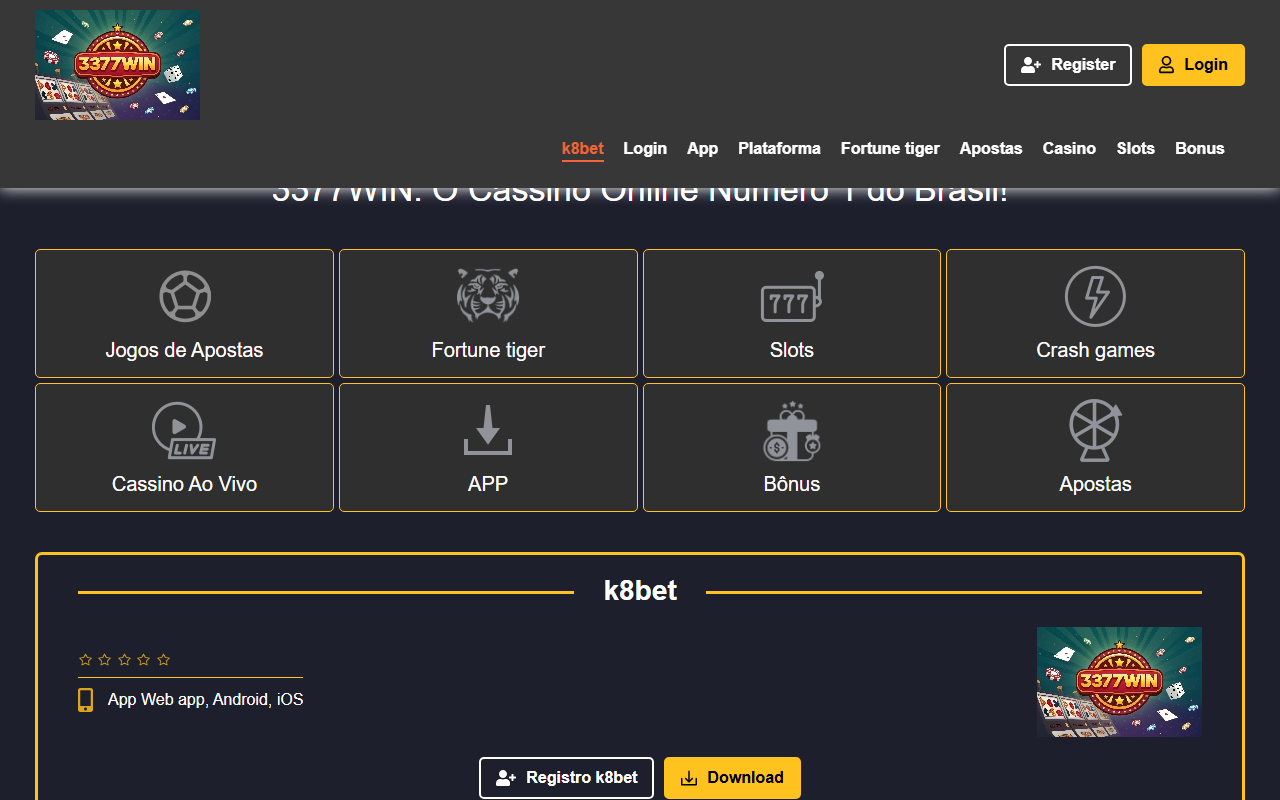Click the App Web app, Android, iOS text
Screen dimensions: 1280x800
click(205, 700)
